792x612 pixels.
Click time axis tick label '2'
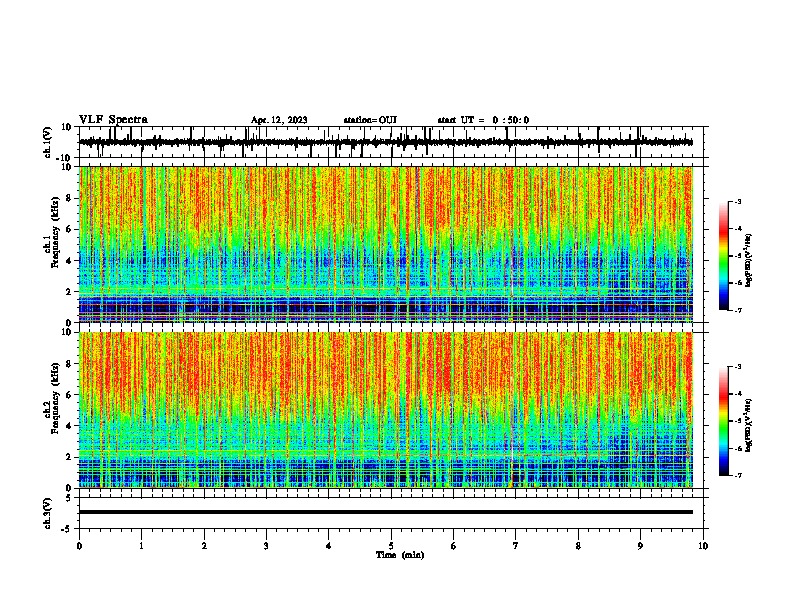coord(204,545)
